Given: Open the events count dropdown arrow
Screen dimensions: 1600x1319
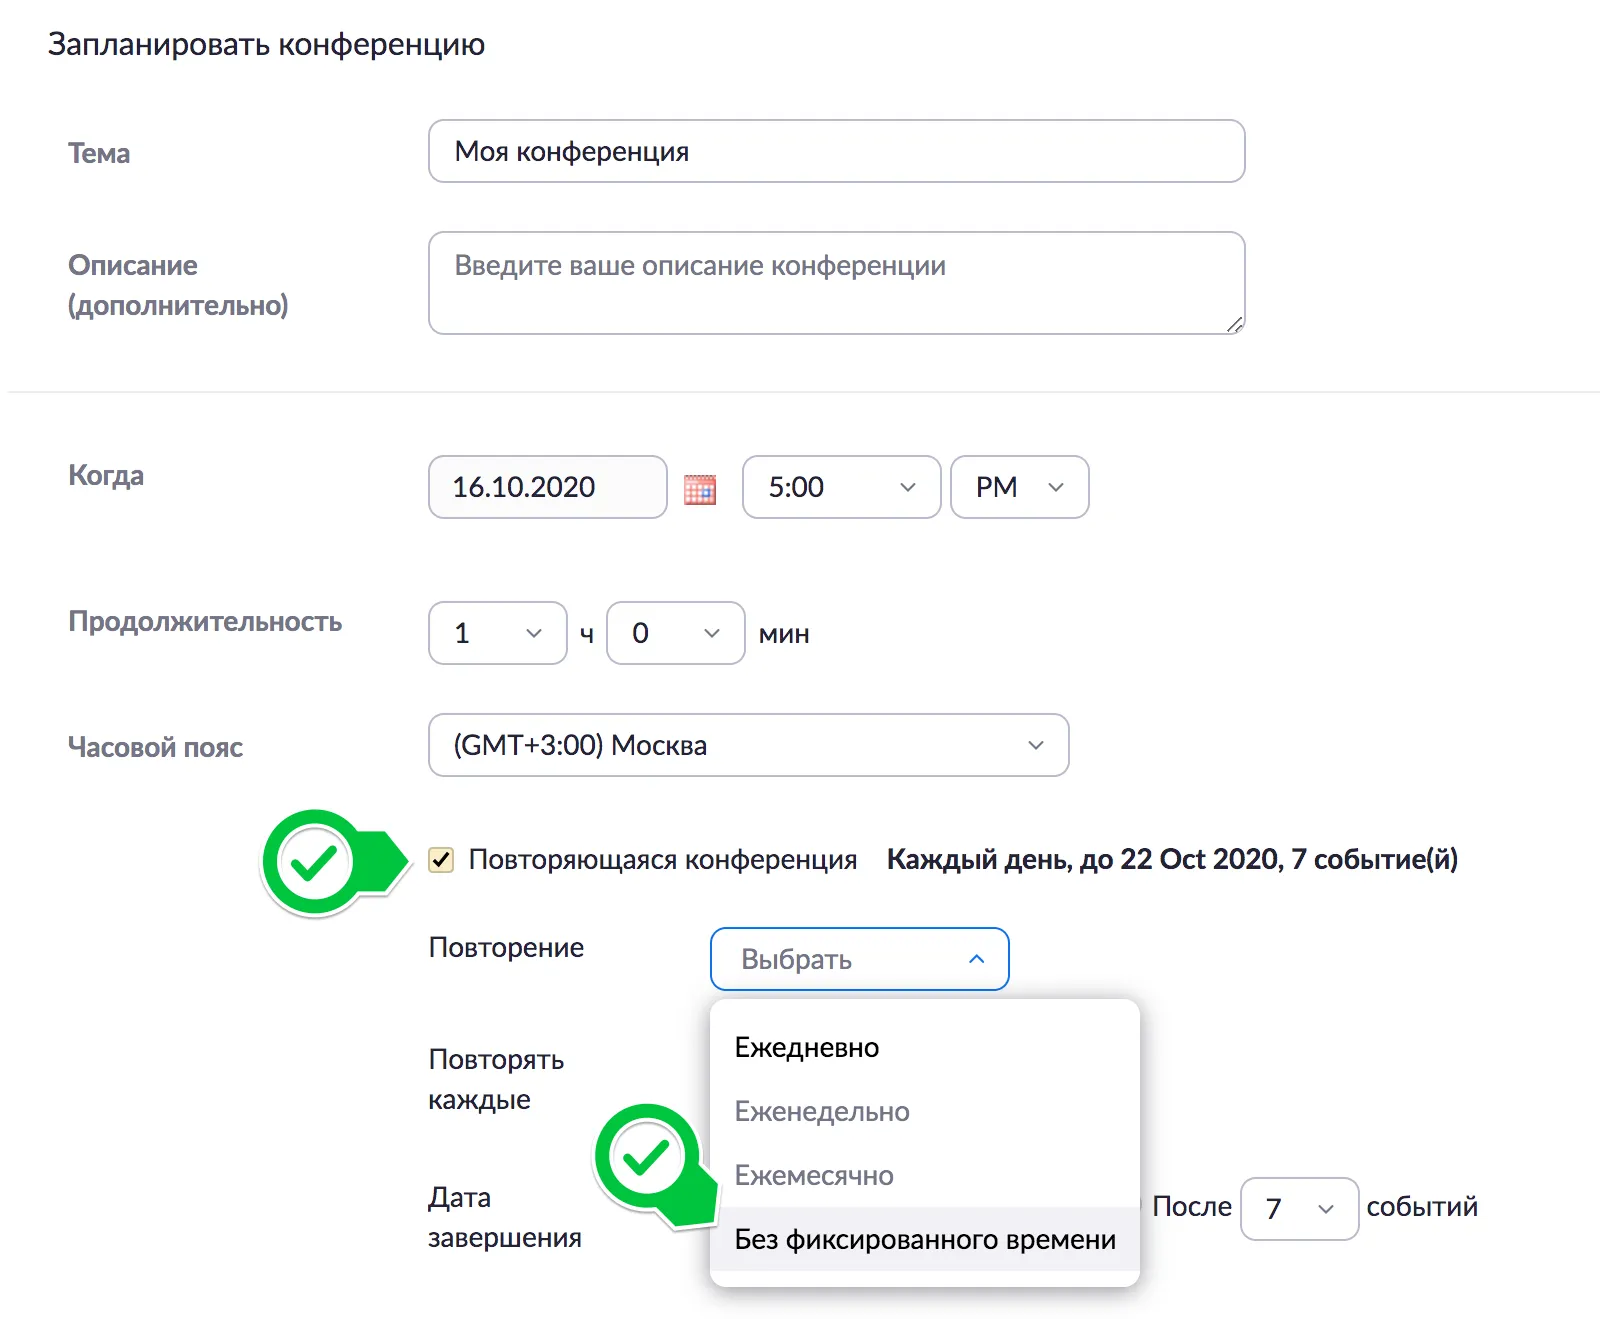Looking at the screenshot, I should pos(1327,1209).
